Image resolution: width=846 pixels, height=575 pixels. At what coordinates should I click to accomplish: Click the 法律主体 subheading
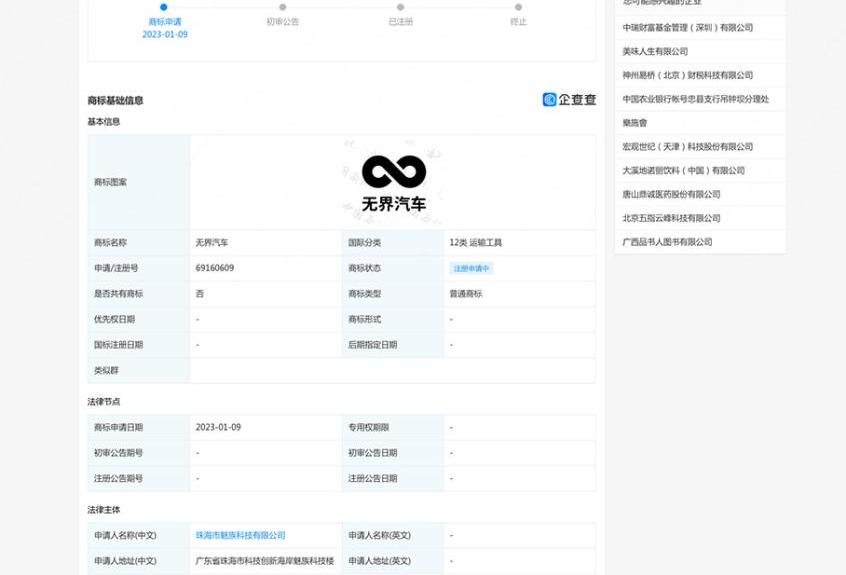click(104, 510)
